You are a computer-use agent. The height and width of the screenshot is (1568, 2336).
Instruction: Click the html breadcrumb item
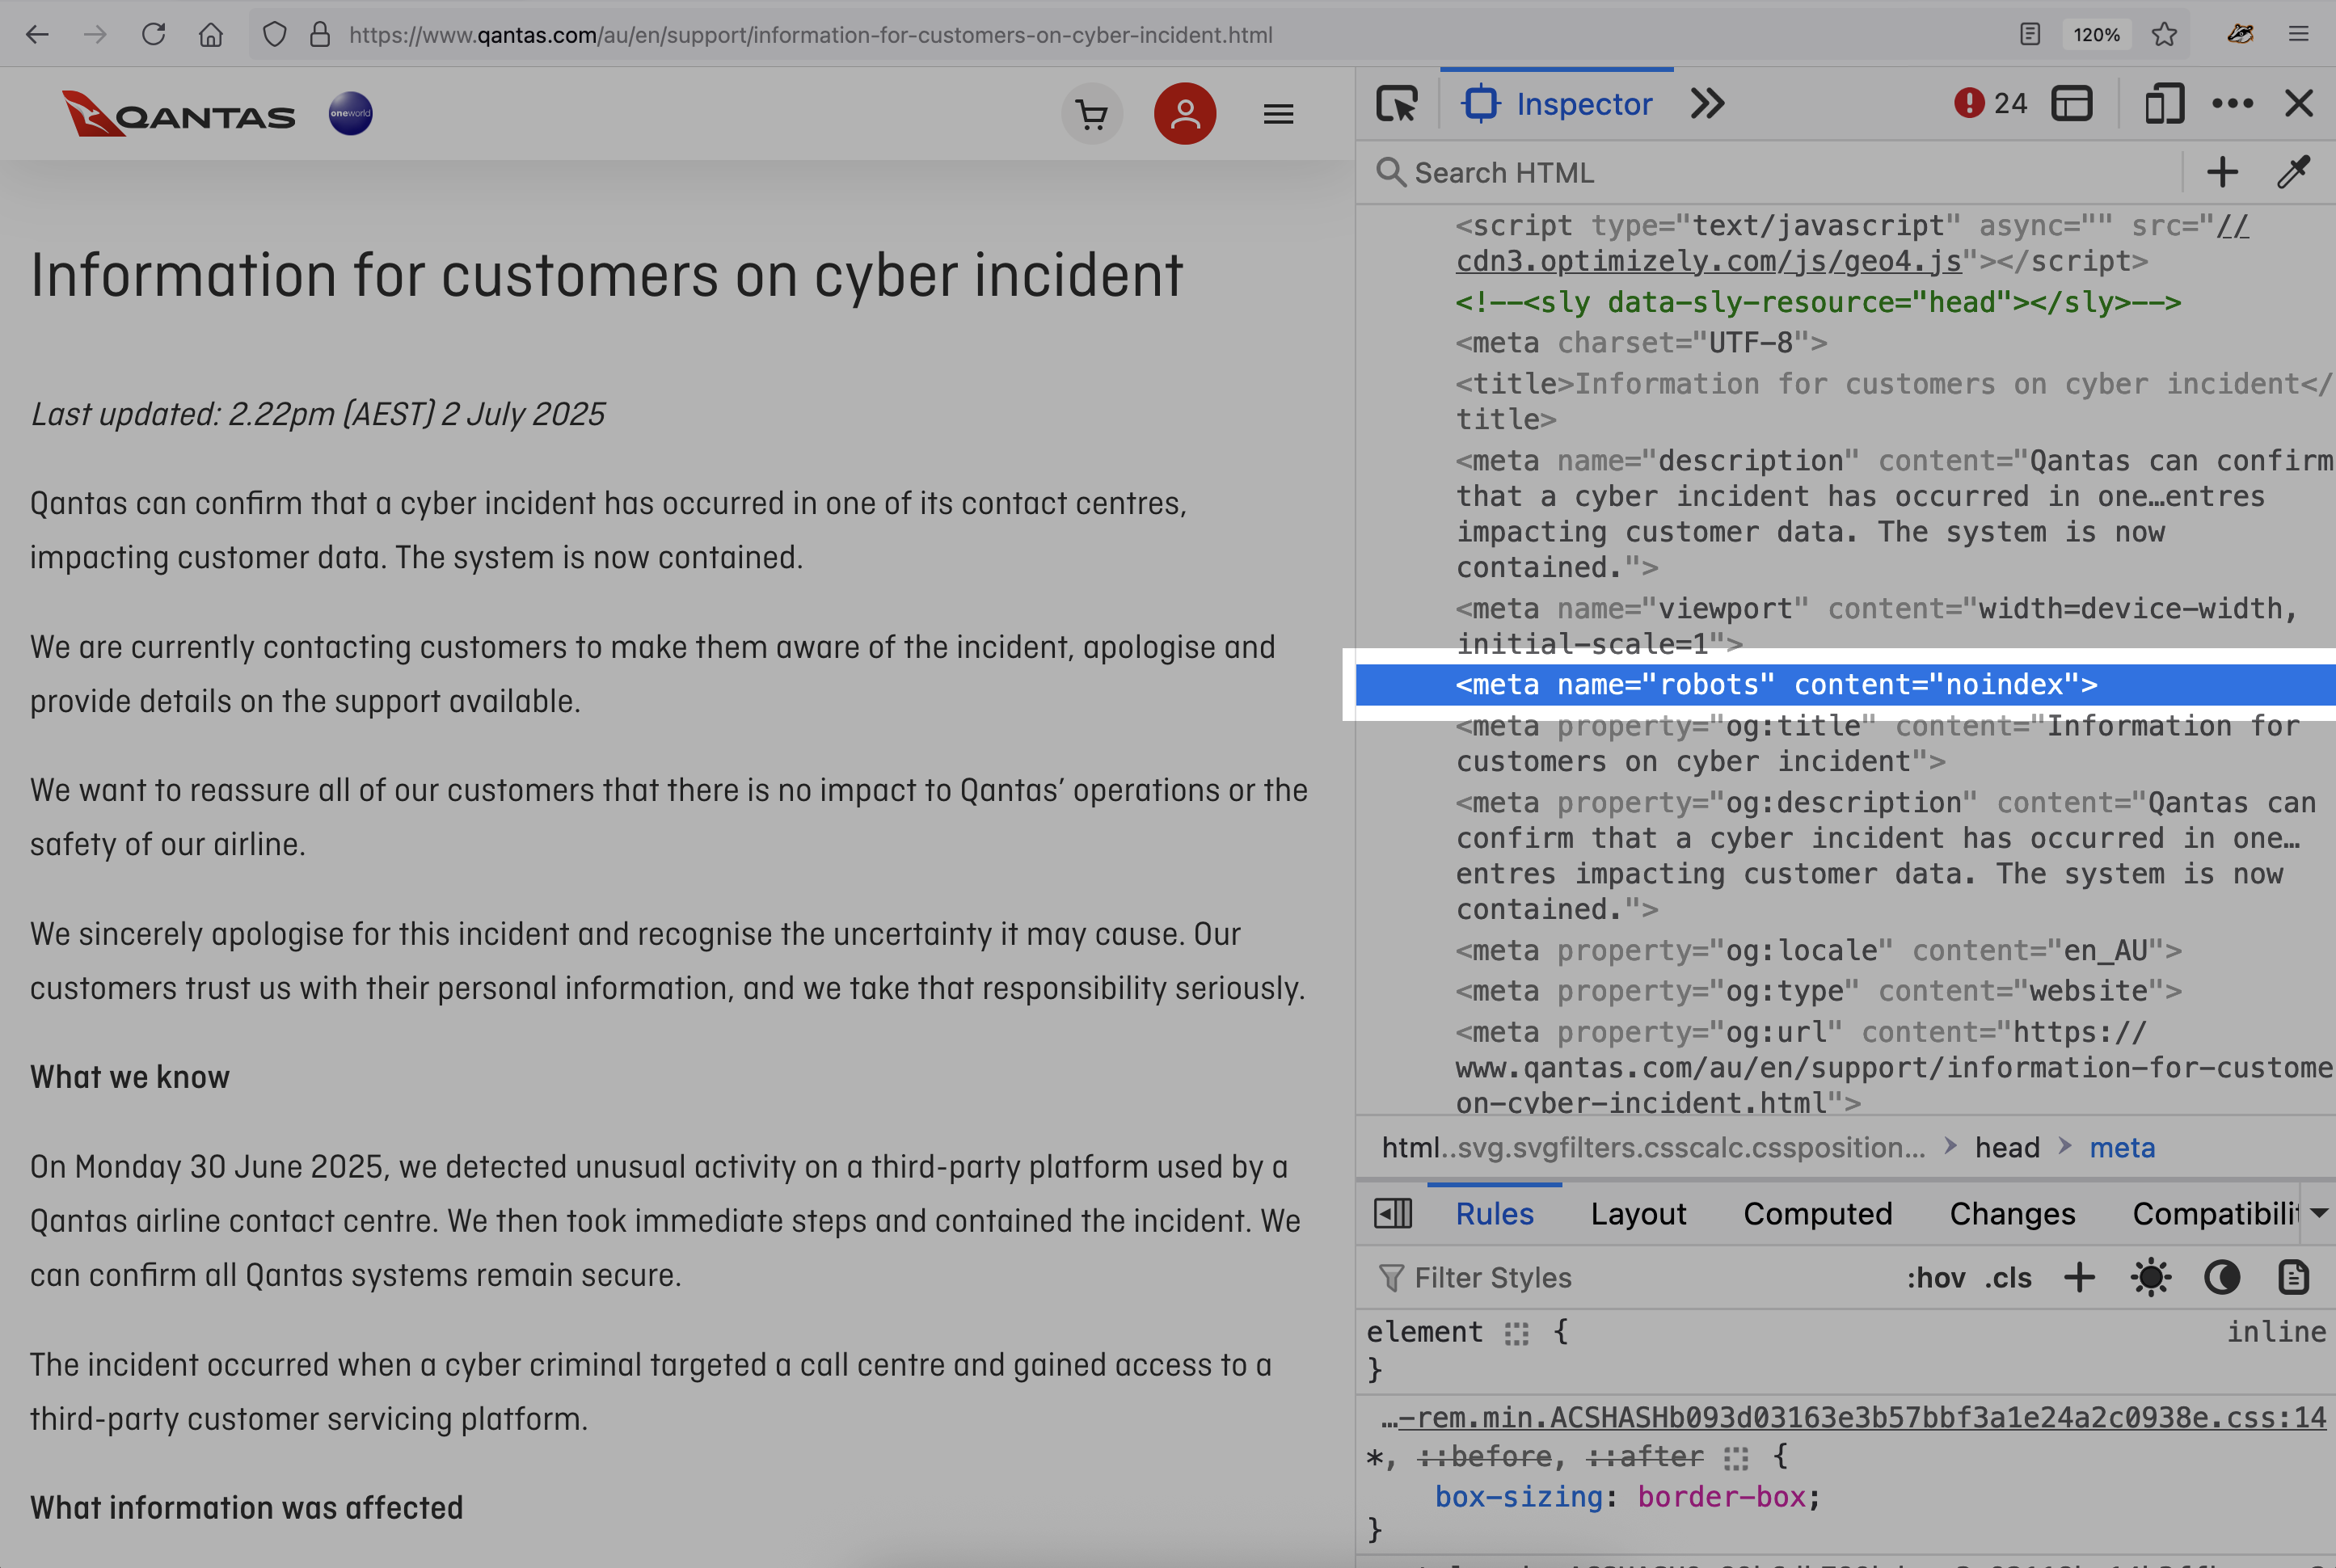coord(1653,1148)
